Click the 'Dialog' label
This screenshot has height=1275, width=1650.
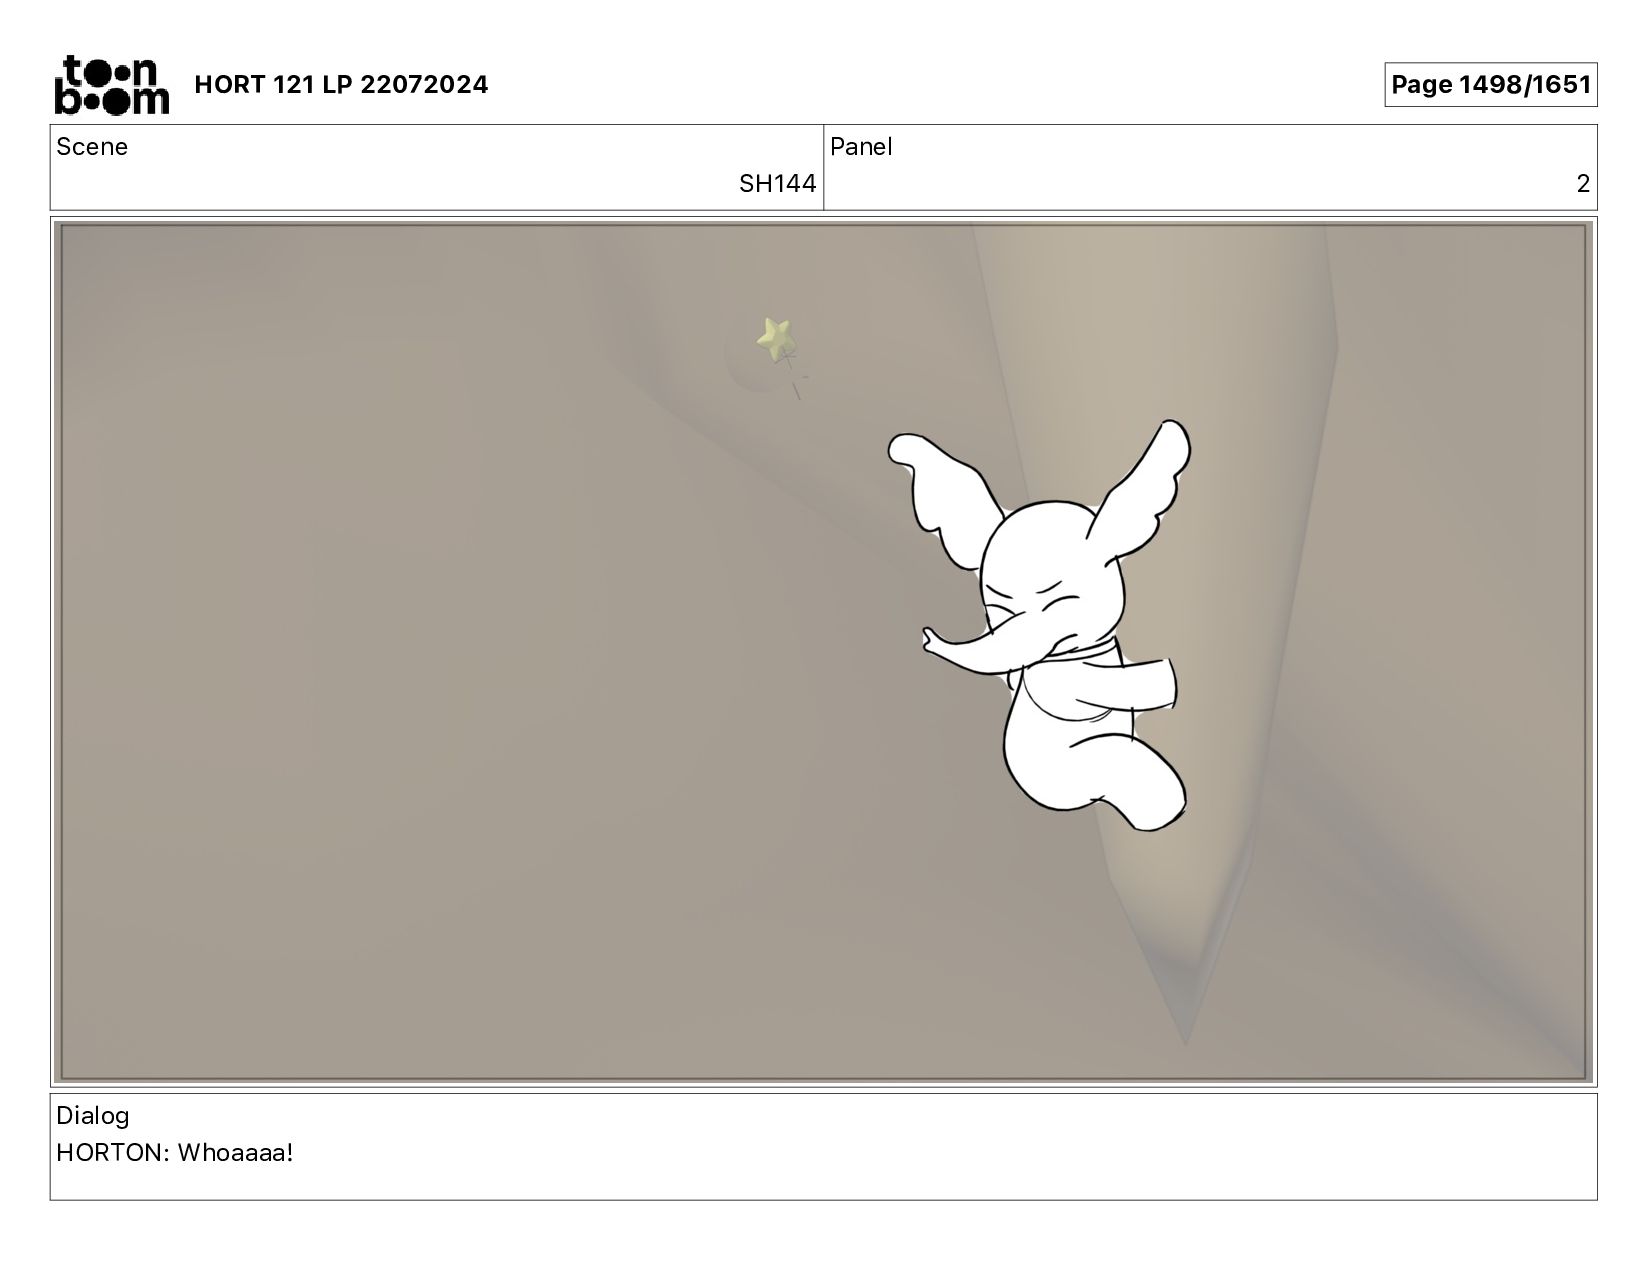[93, 1116]
